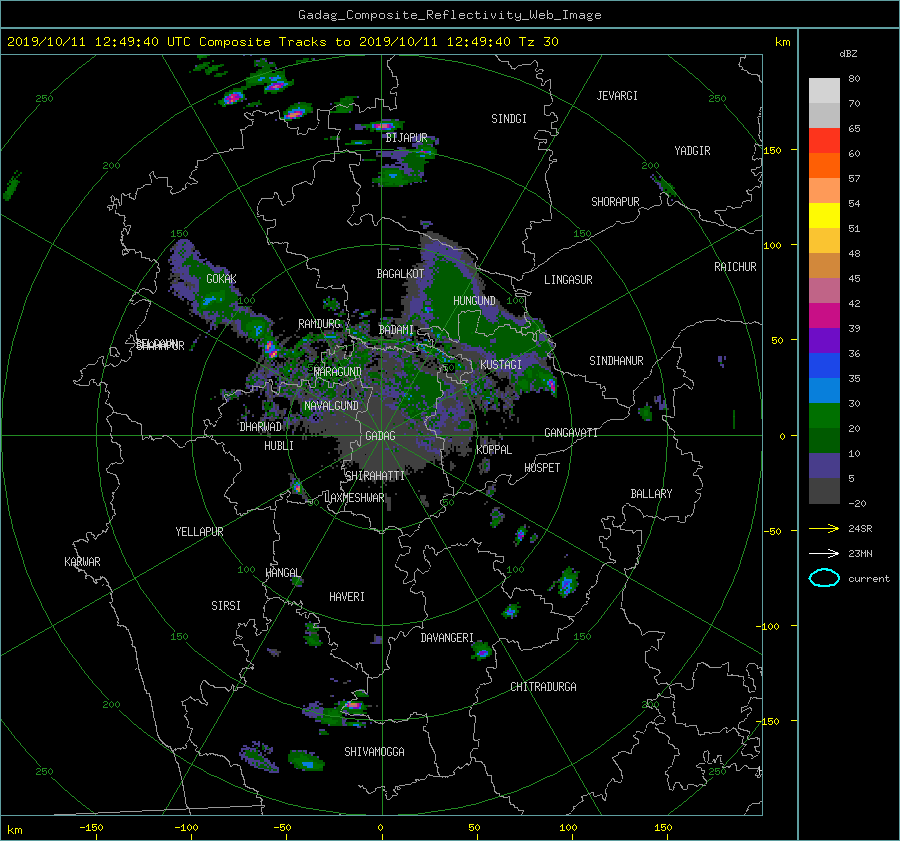Screen dimensions: 900x841
Task: Click the RAMDURG label
Action: coord(319,324)
